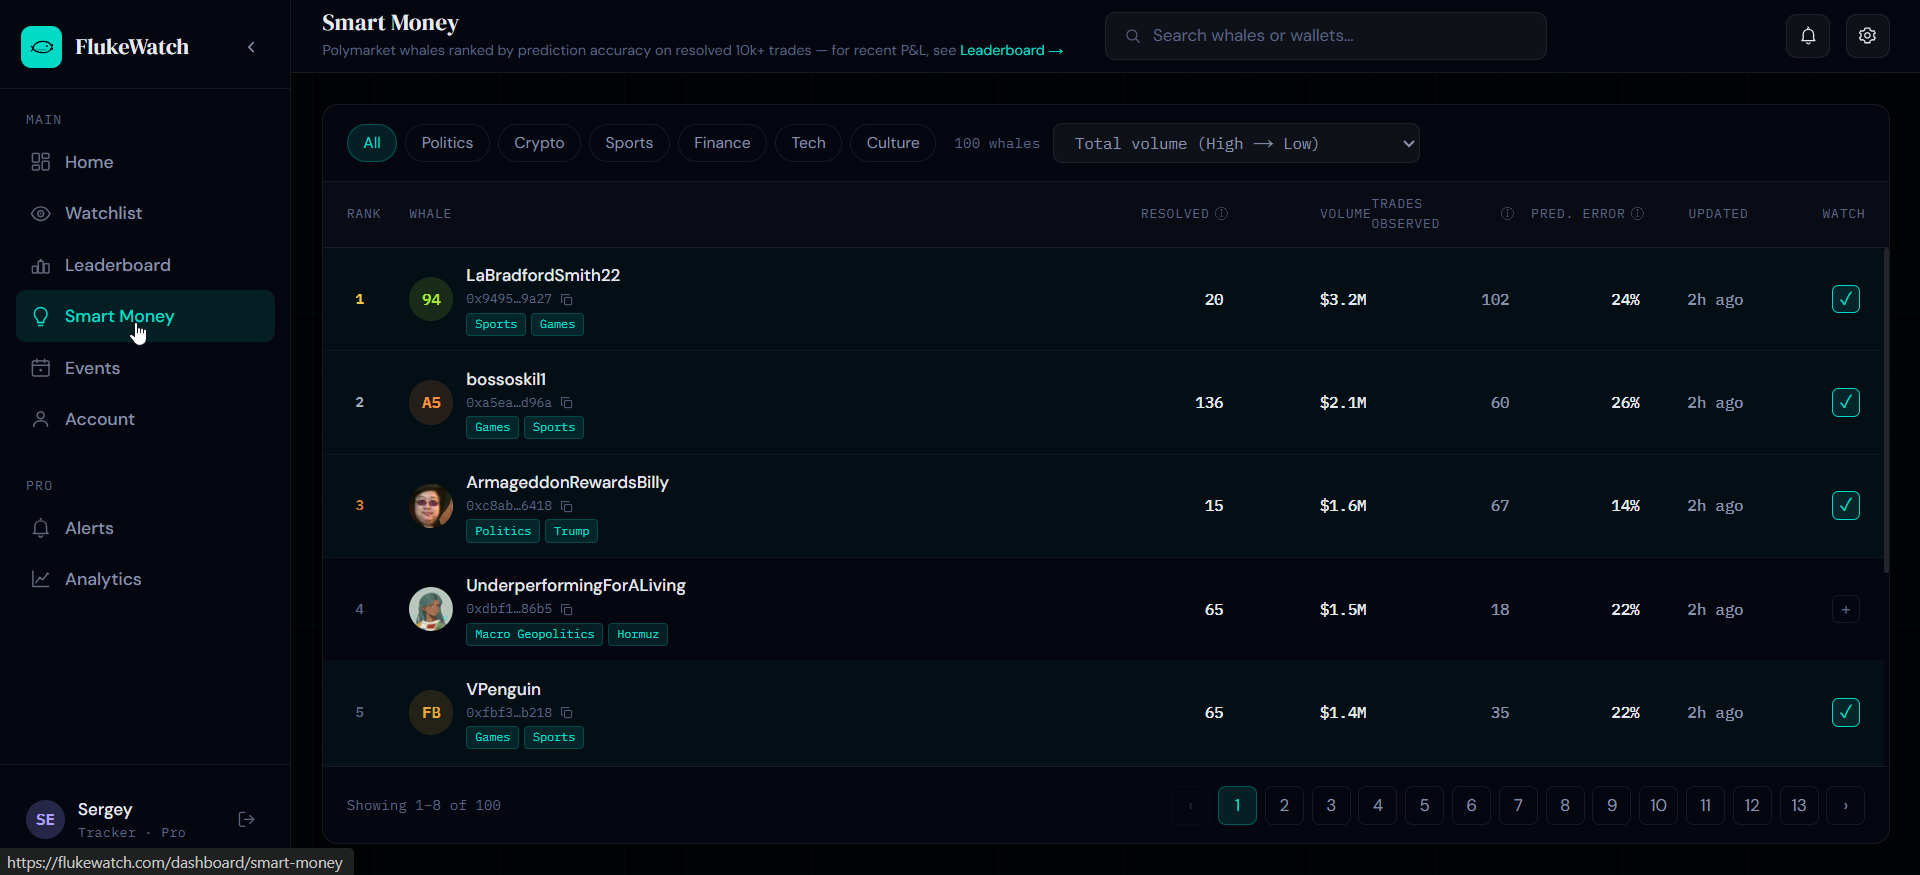This screenshot has height=875, width=1920.
Task: Open Analytics in sidebar
Action: 145,579
